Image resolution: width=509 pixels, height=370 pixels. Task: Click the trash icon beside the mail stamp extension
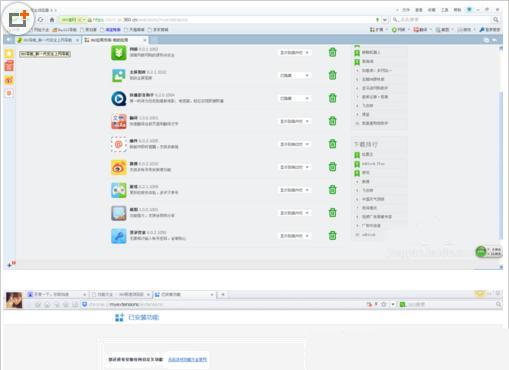point(332,144)
